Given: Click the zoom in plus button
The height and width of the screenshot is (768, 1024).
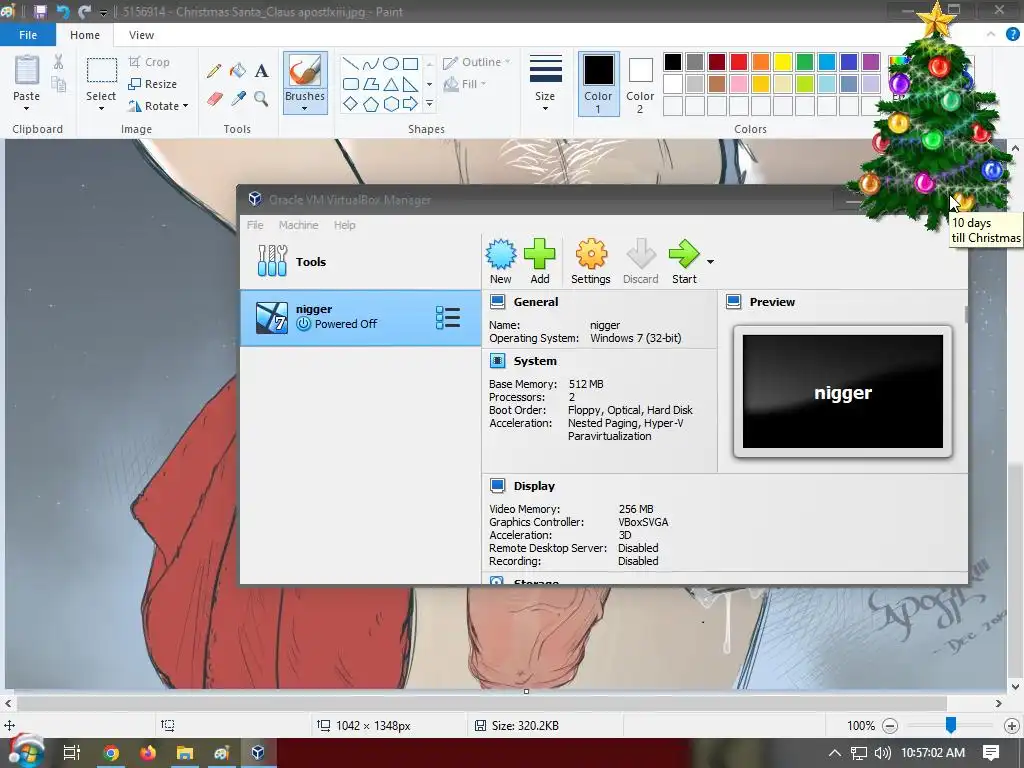Looking at the screenshot, I should 1012,726.
